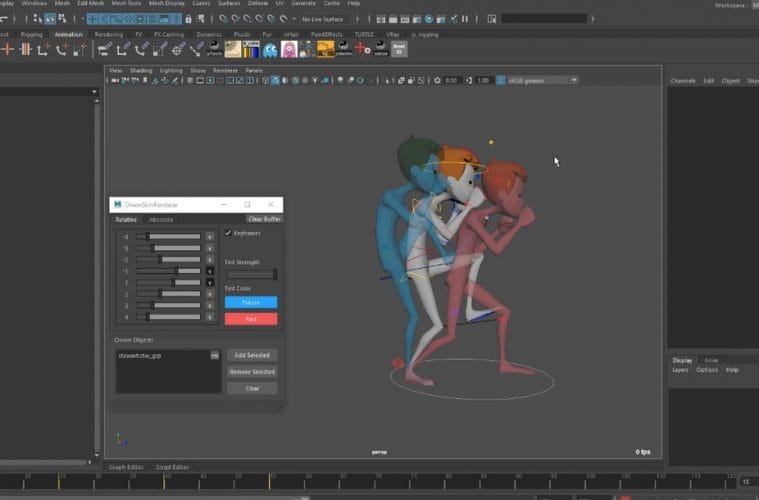This screenshot has height=500, width=759.
Task: Click the Arnold shelf icon
Action: pos(398,49)
